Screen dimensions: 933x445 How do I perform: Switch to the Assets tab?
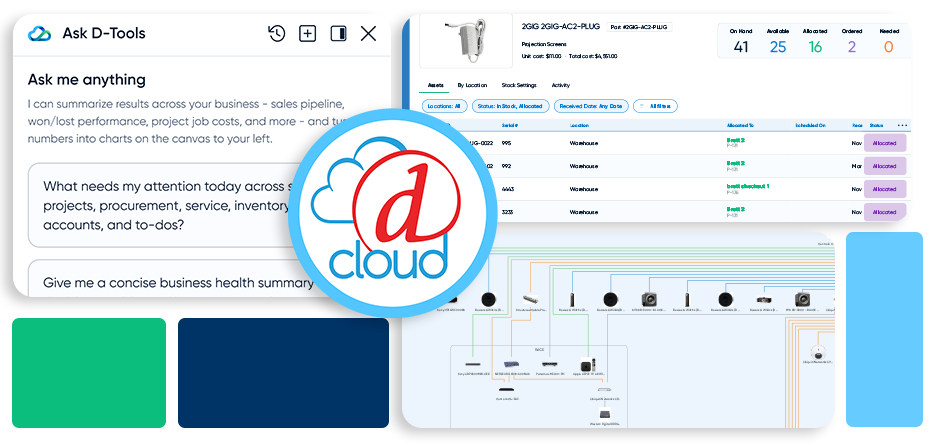click(x=435, y=85)
